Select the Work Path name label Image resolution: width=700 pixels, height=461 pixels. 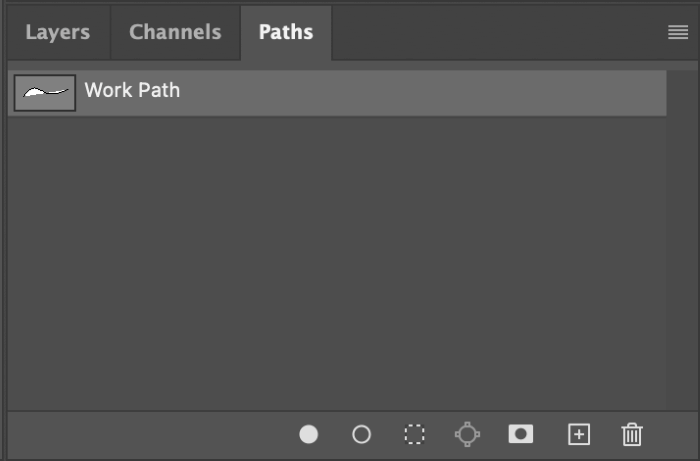(132, 90)
